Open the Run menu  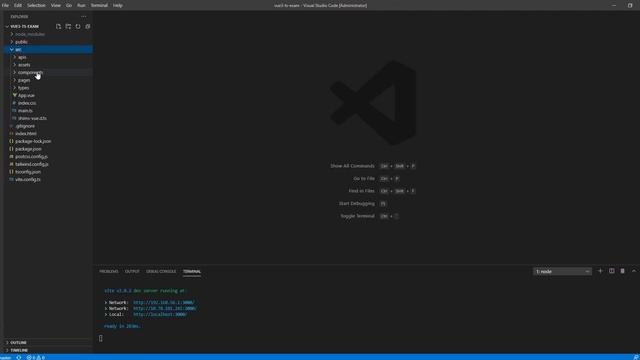pos(81,5)
